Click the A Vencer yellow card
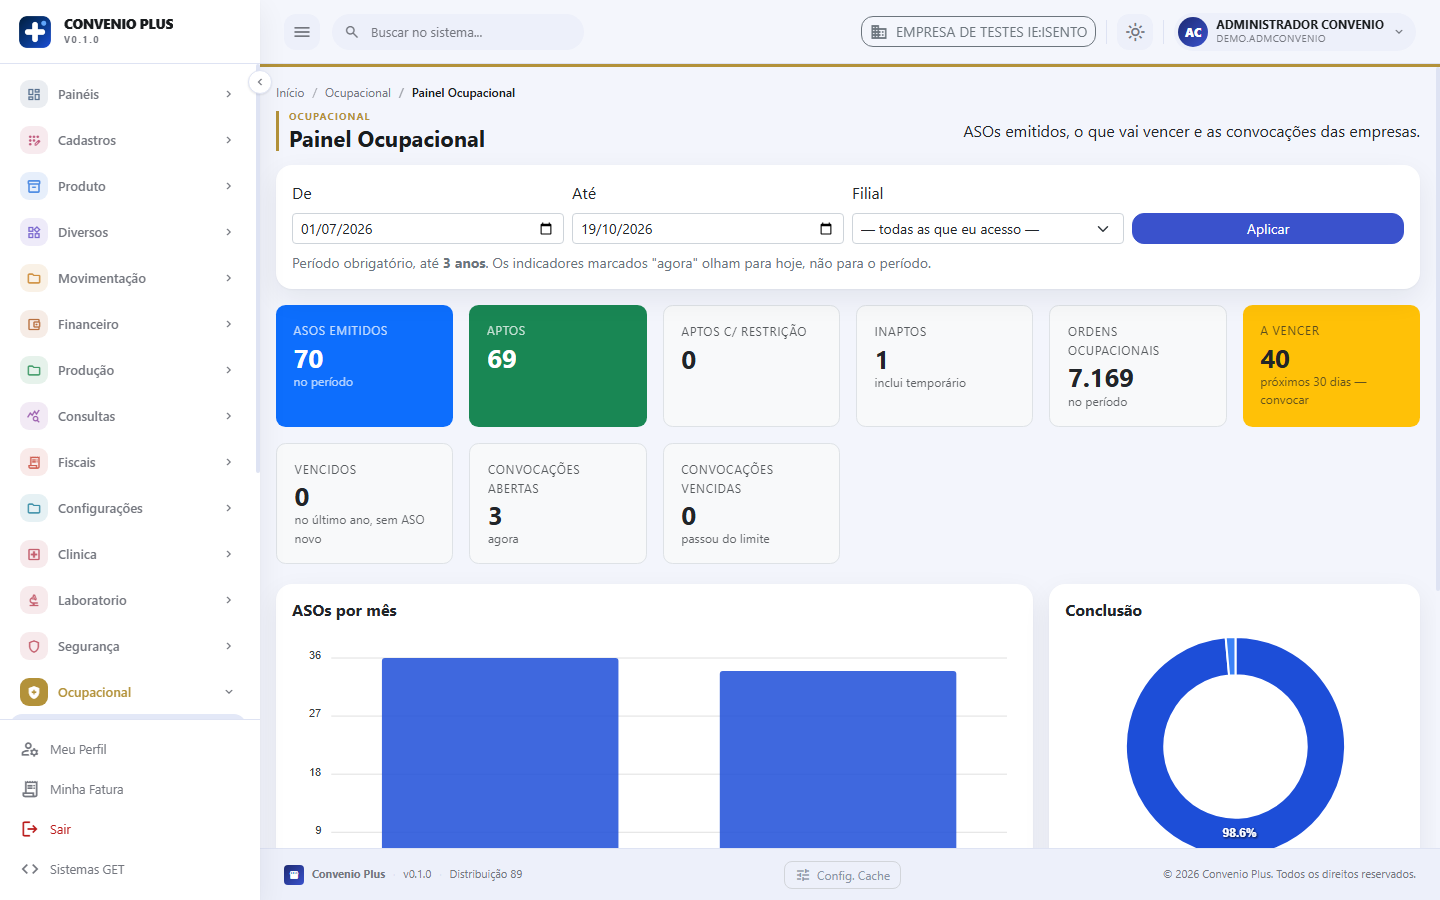This screenshot has height=900, width=1440. click(x=1331, y=366)
